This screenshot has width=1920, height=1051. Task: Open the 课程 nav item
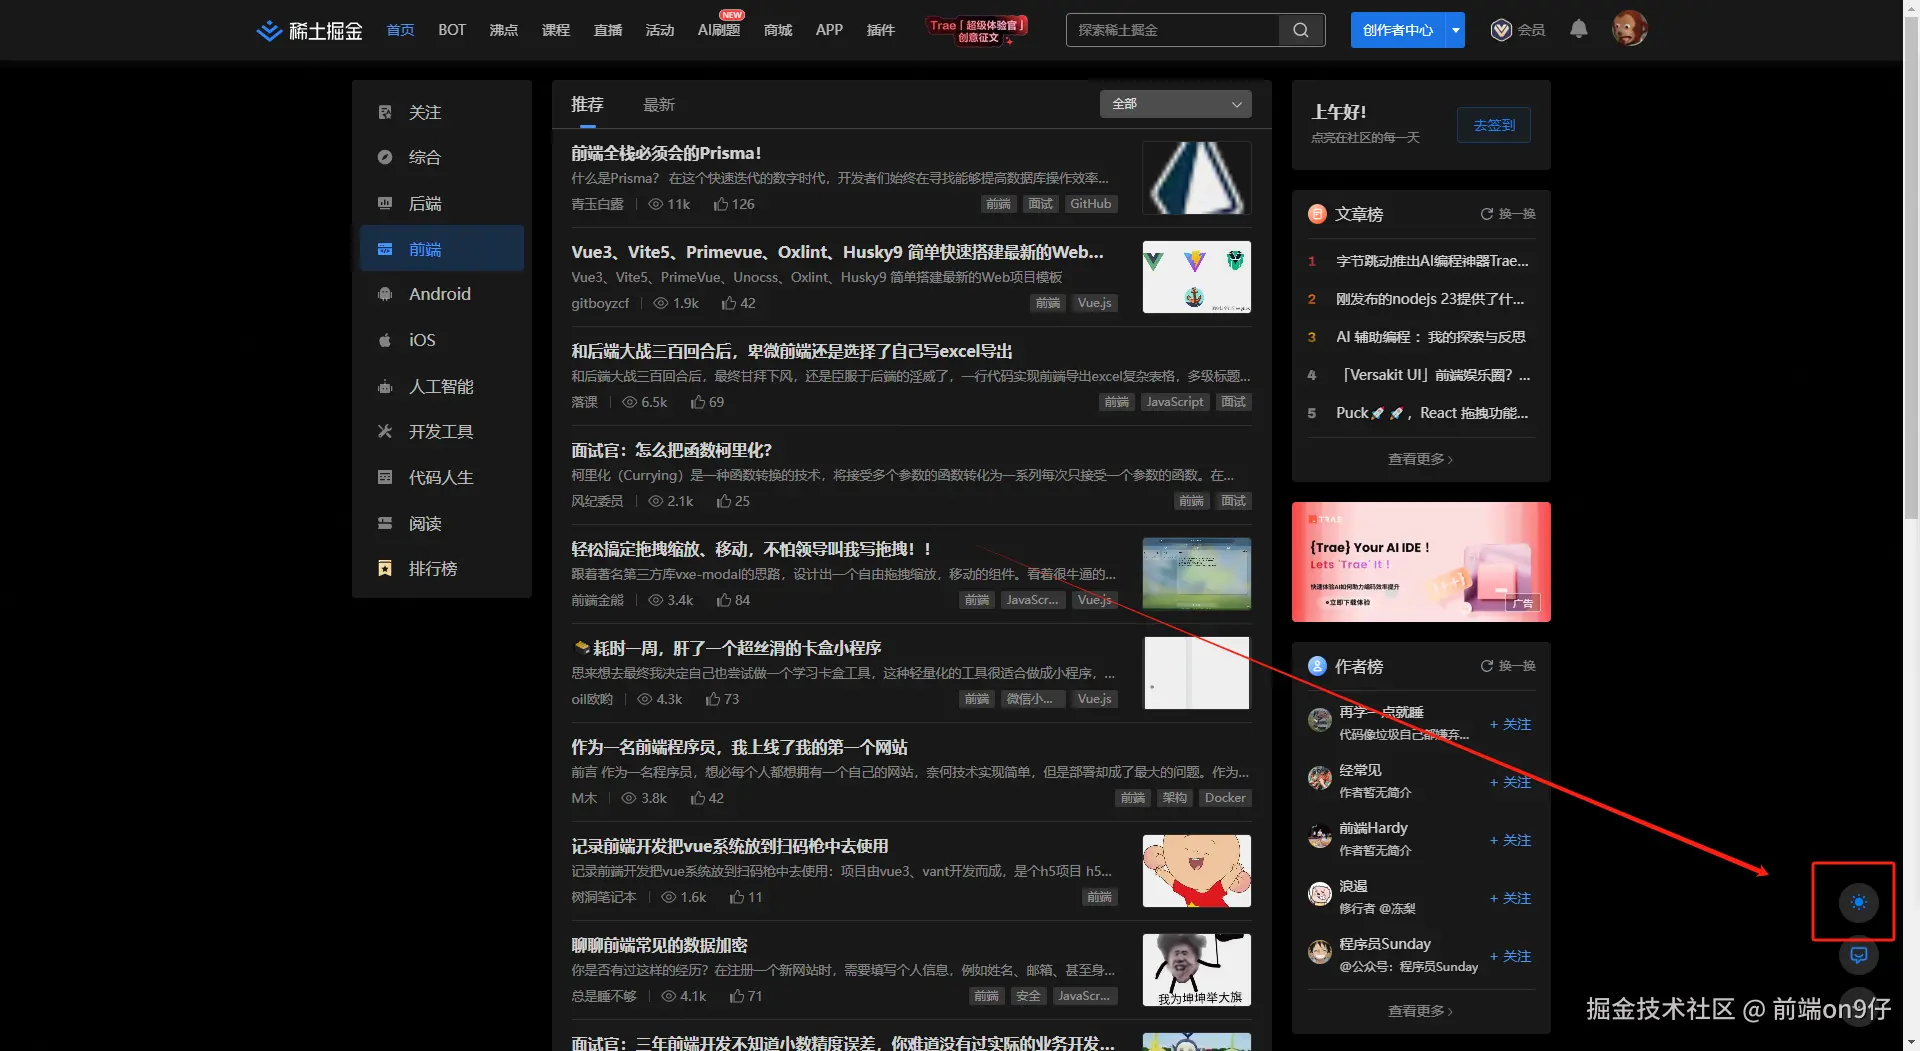(556, 30)
